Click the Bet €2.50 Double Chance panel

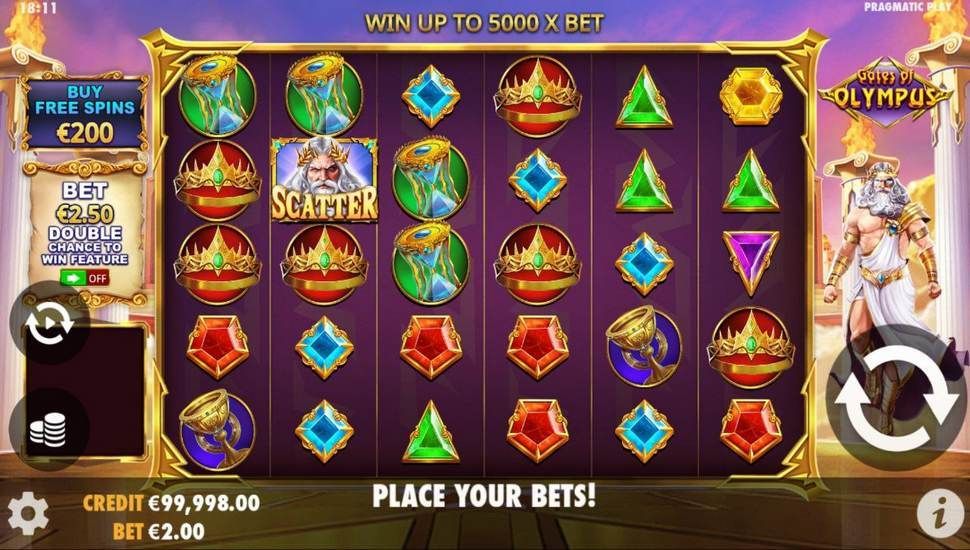[x=85, y=232]
